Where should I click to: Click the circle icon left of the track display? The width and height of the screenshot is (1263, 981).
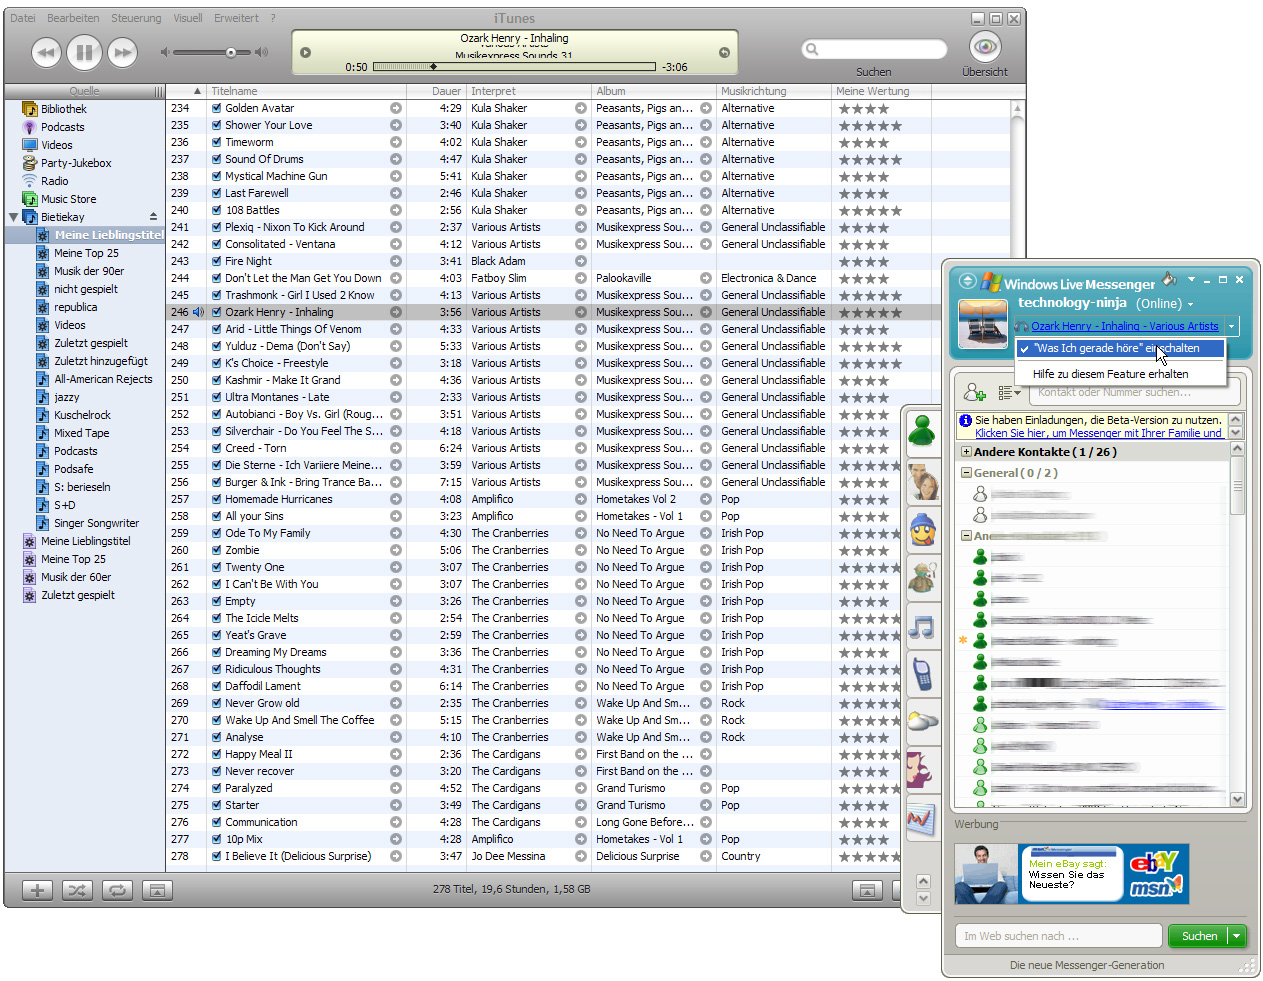pos(306,53)
